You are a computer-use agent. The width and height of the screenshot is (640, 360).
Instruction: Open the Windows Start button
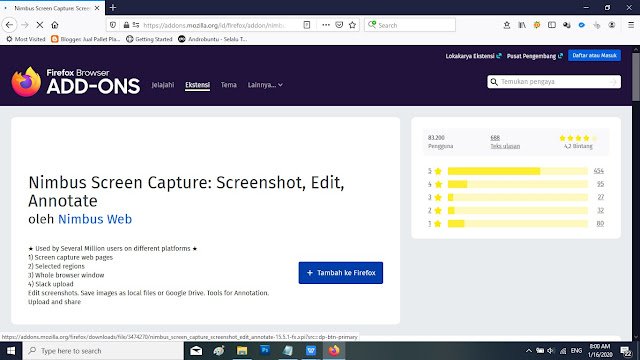pos(11,351)
